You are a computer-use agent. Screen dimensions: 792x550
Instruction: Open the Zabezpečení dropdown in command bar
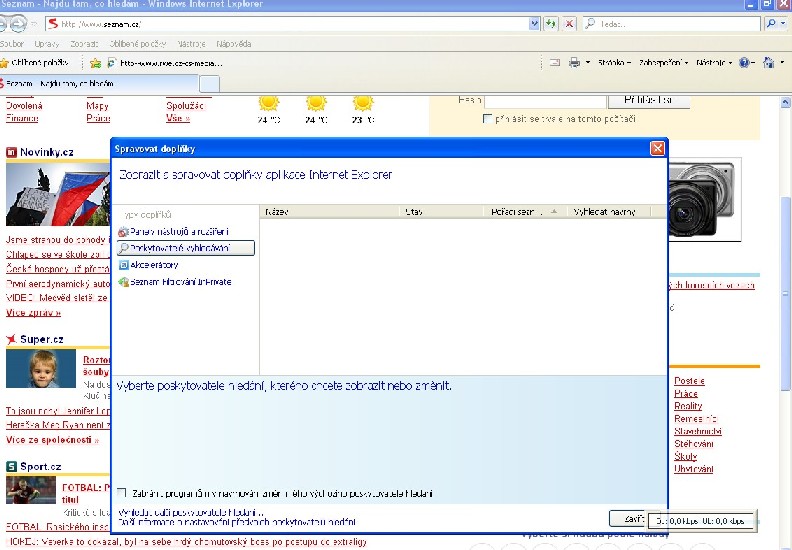coord(664,63)
